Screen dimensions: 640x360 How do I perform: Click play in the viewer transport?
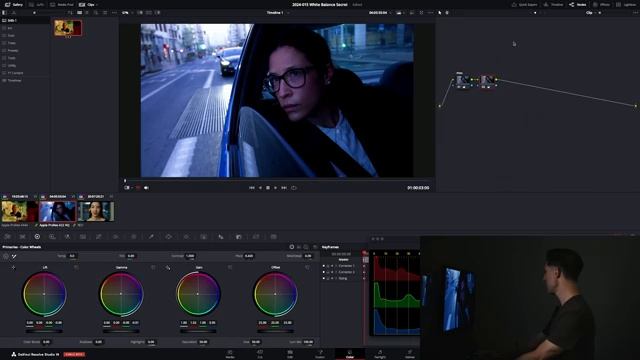tap(276, 188)
